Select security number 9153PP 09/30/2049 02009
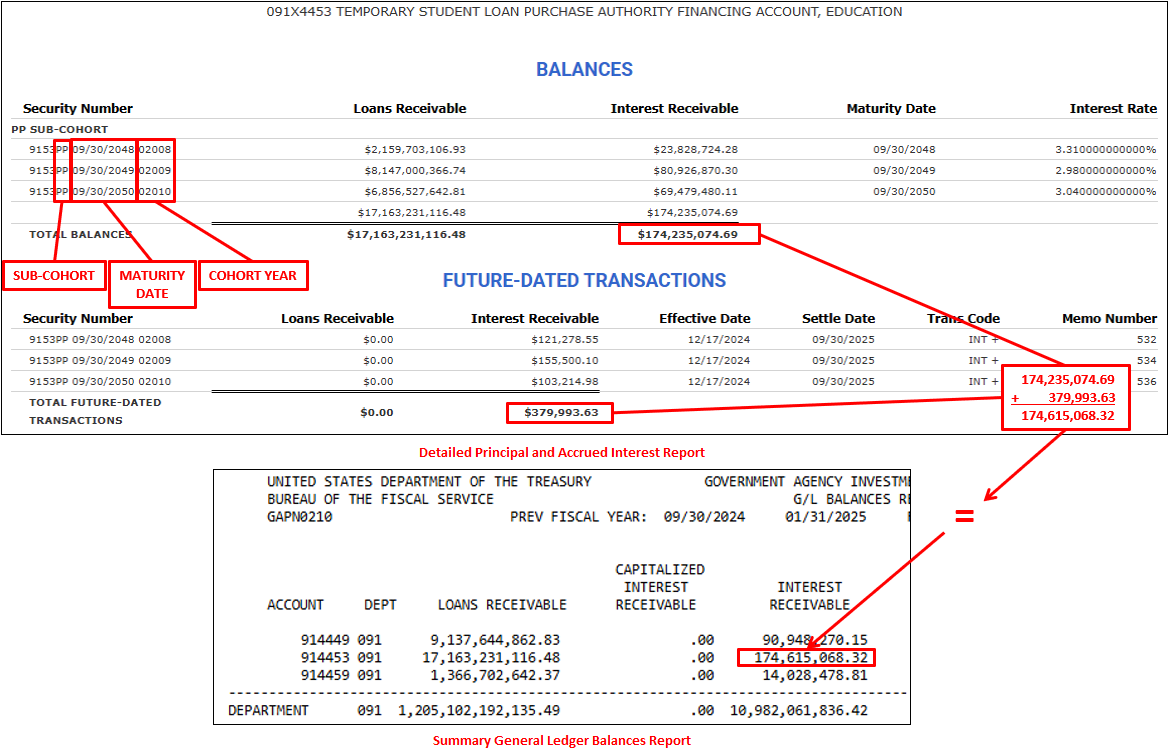 click(100, 170)
